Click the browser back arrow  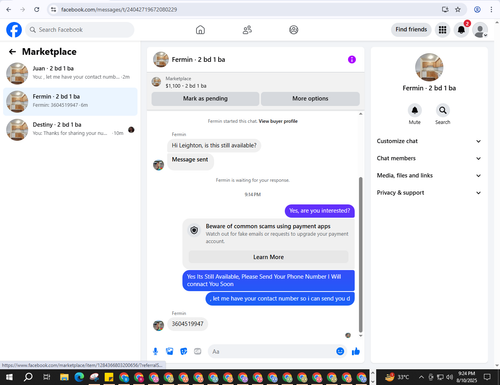[9, 10]
